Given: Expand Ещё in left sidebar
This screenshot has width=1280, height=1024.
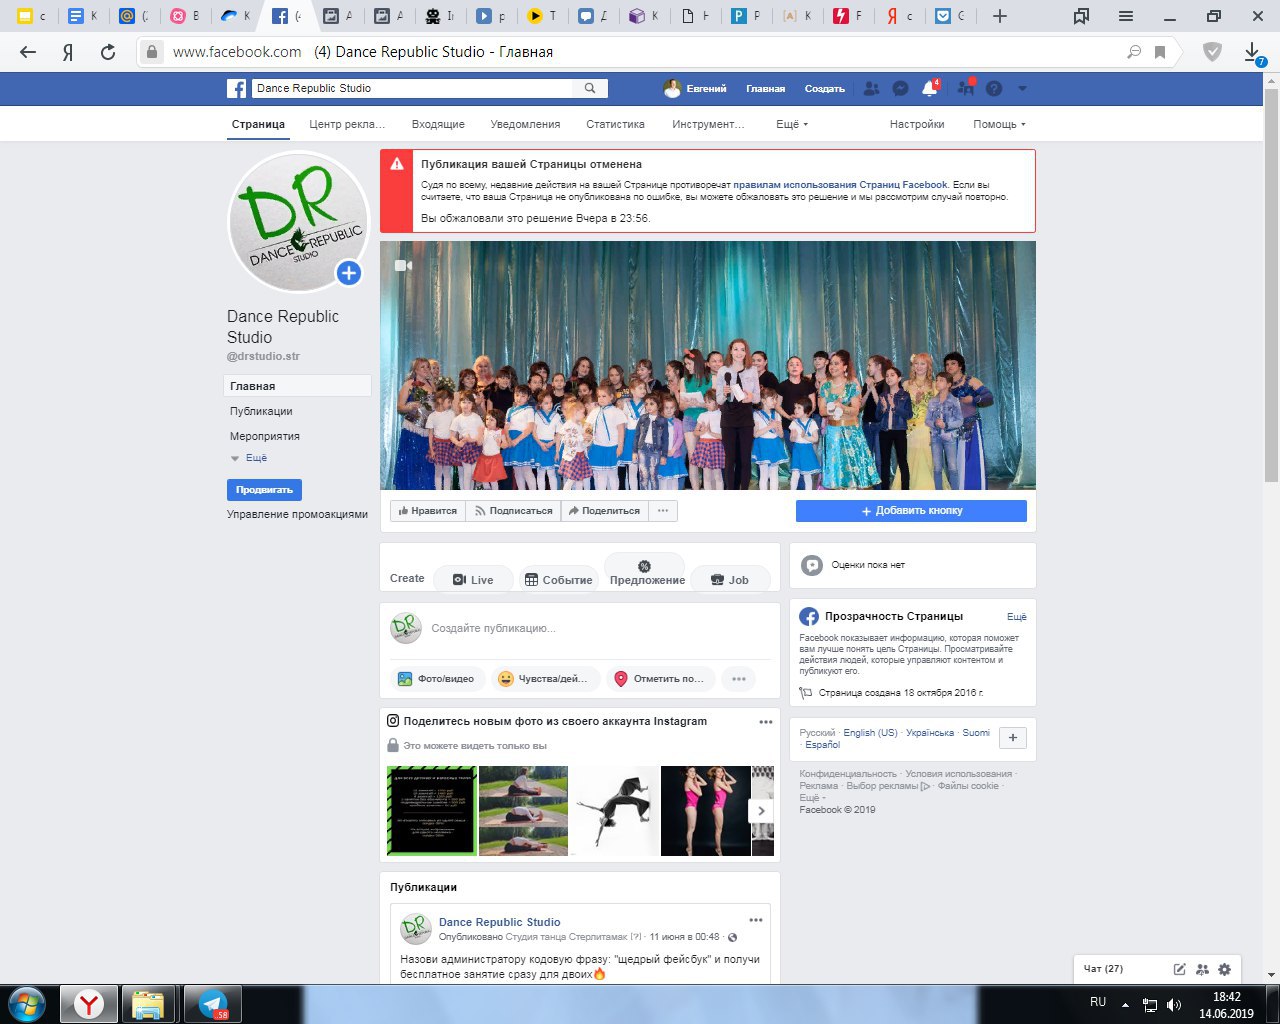Looking at the screenshot, I should pyautogui.click(x=256, y=458).
